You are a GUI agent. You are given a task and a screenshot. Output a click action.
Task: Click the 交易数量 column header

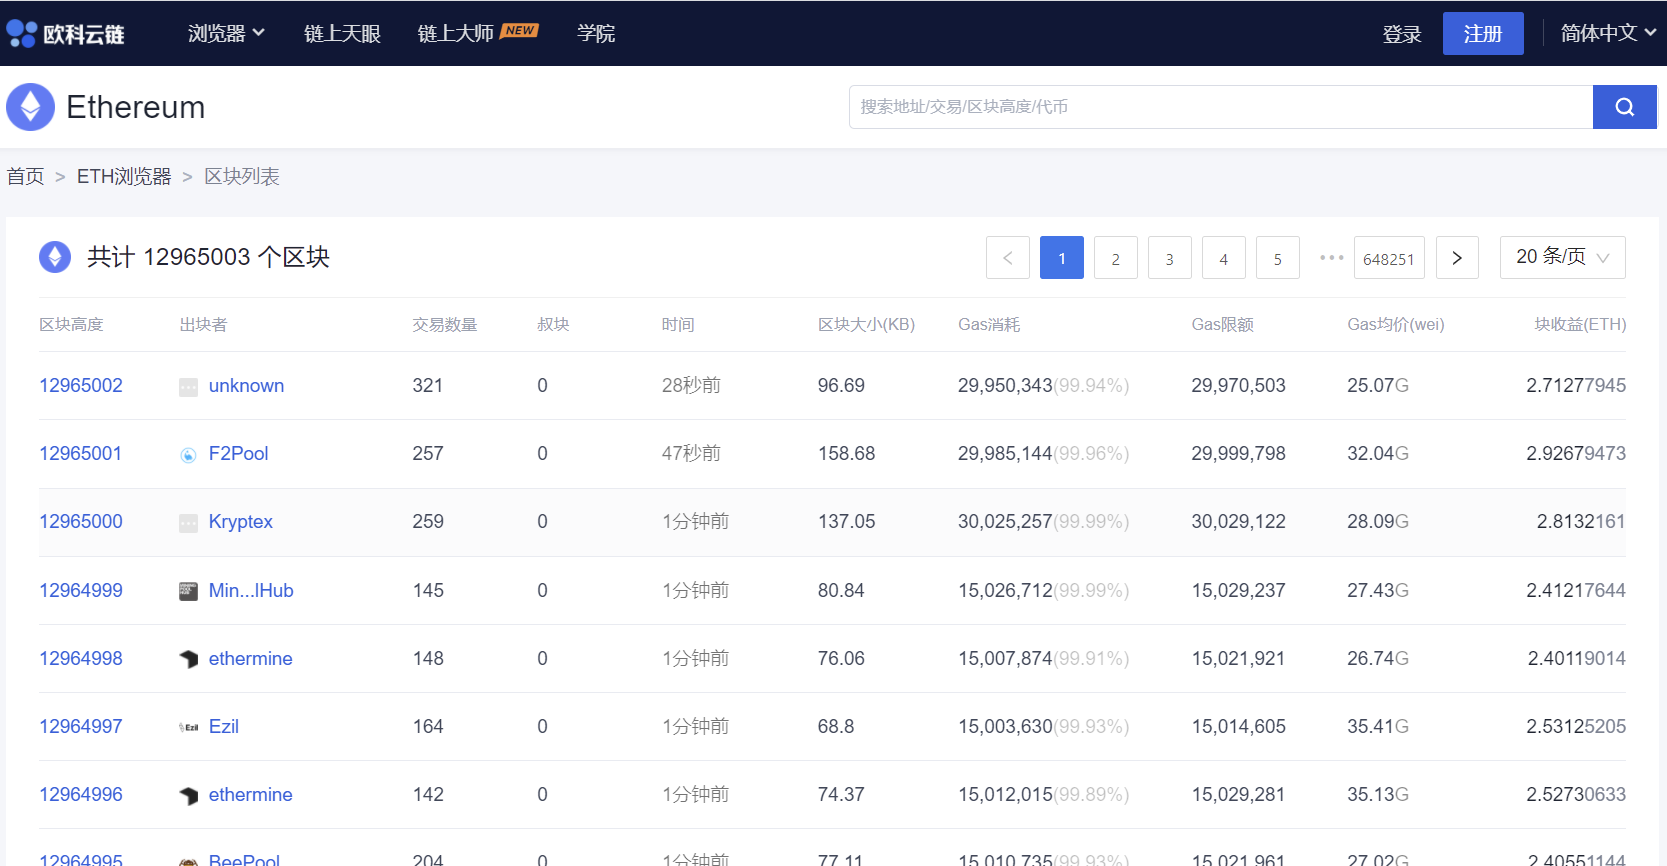[445, 324]
